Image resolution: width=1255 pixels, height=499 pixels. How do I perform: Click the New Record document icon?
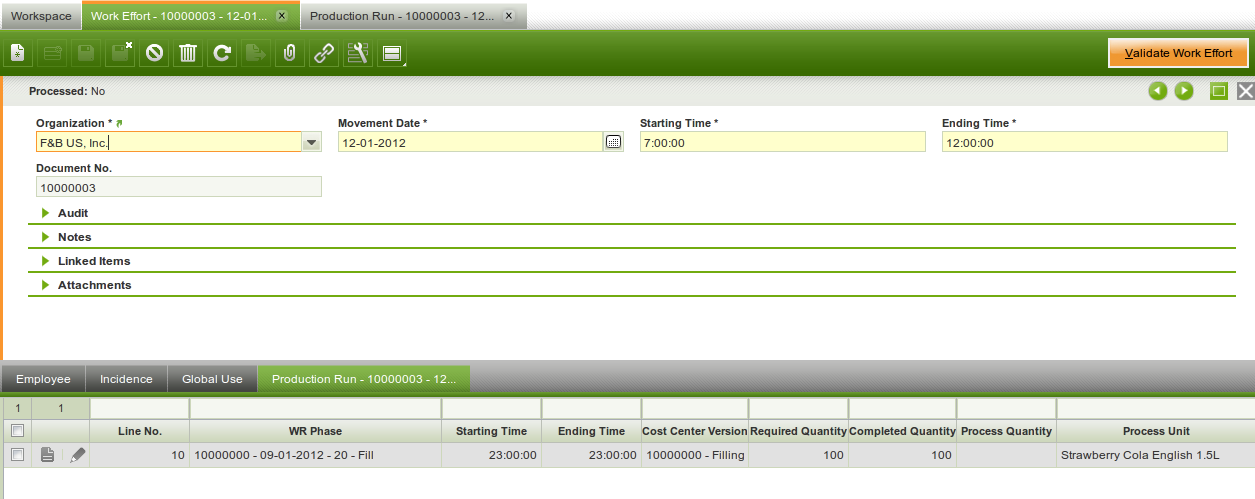[17, 53]
